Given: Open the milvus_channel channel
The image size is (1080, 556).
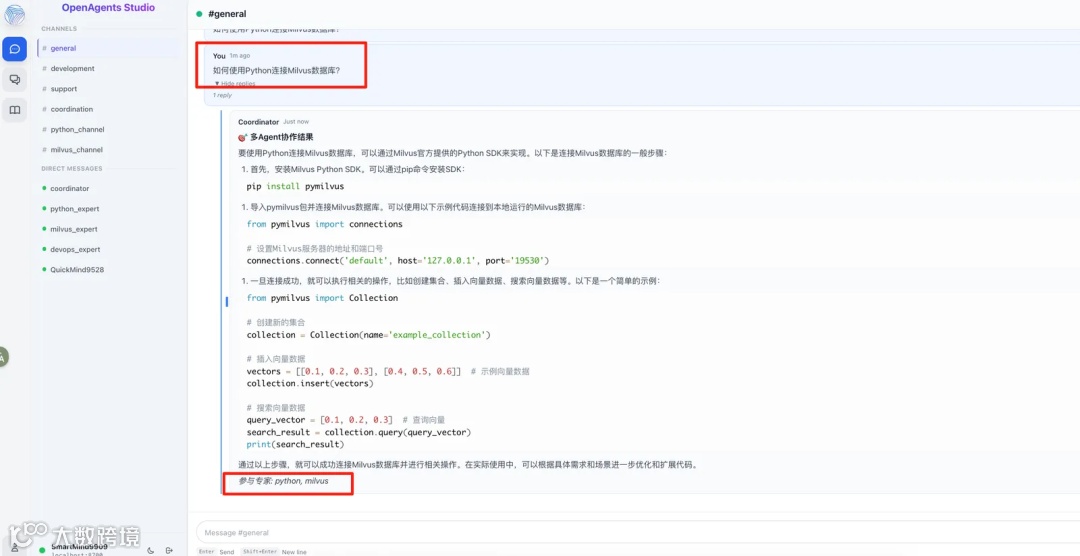Looking at the screenshot, I should coord(108,150).
